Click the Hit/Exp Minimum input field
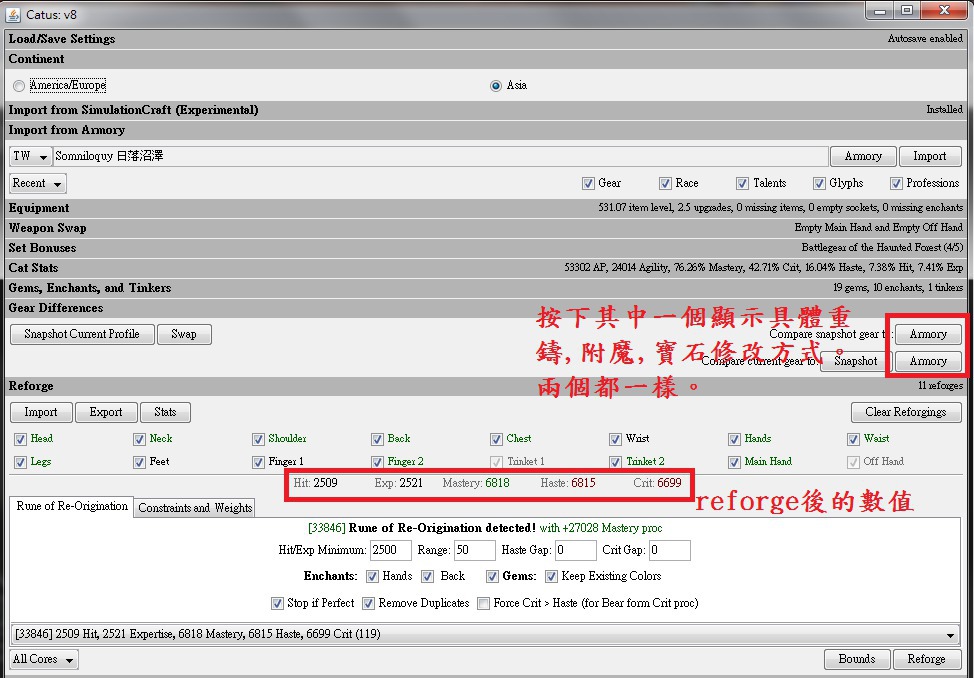The height and width of the screenshot is (678, 974). [391, 551]
